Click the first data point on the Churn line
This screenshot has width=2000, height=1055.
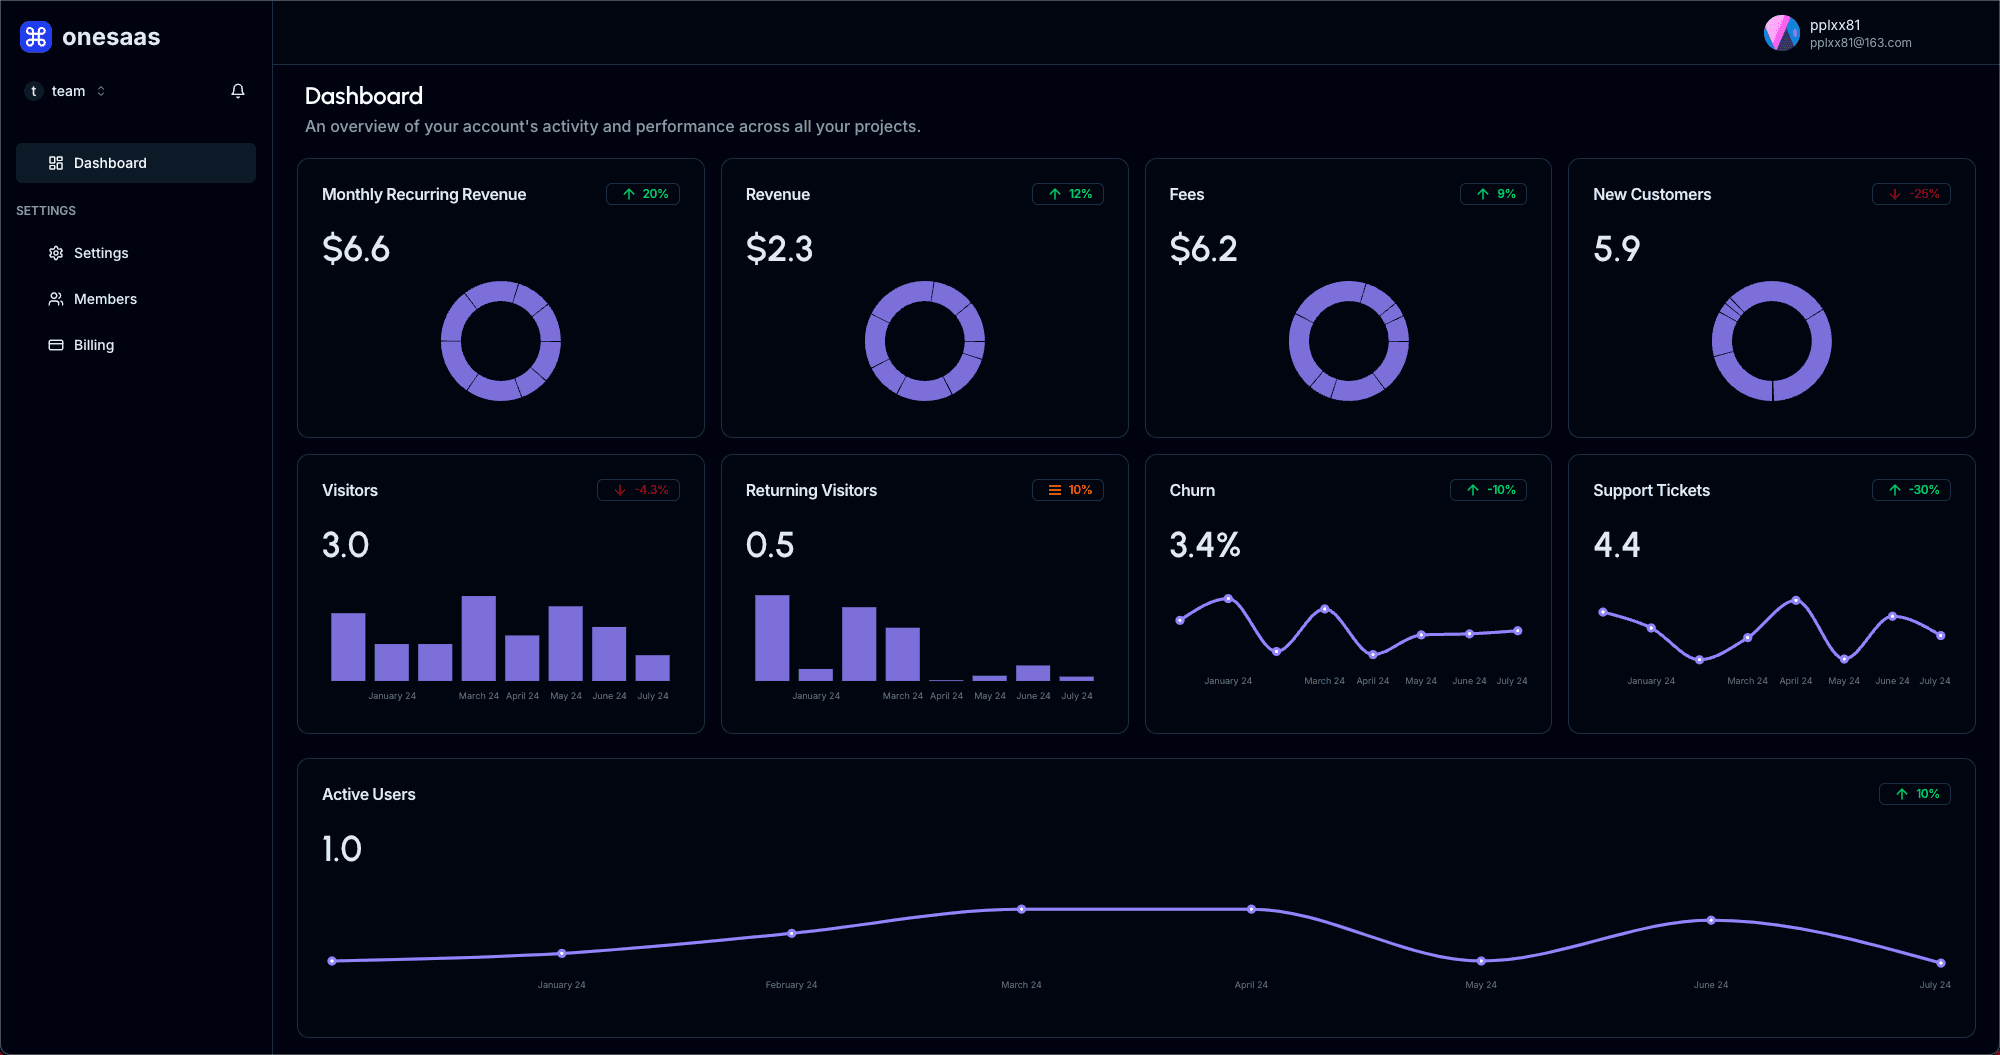pyautogui.click(x=1180, y=621)
